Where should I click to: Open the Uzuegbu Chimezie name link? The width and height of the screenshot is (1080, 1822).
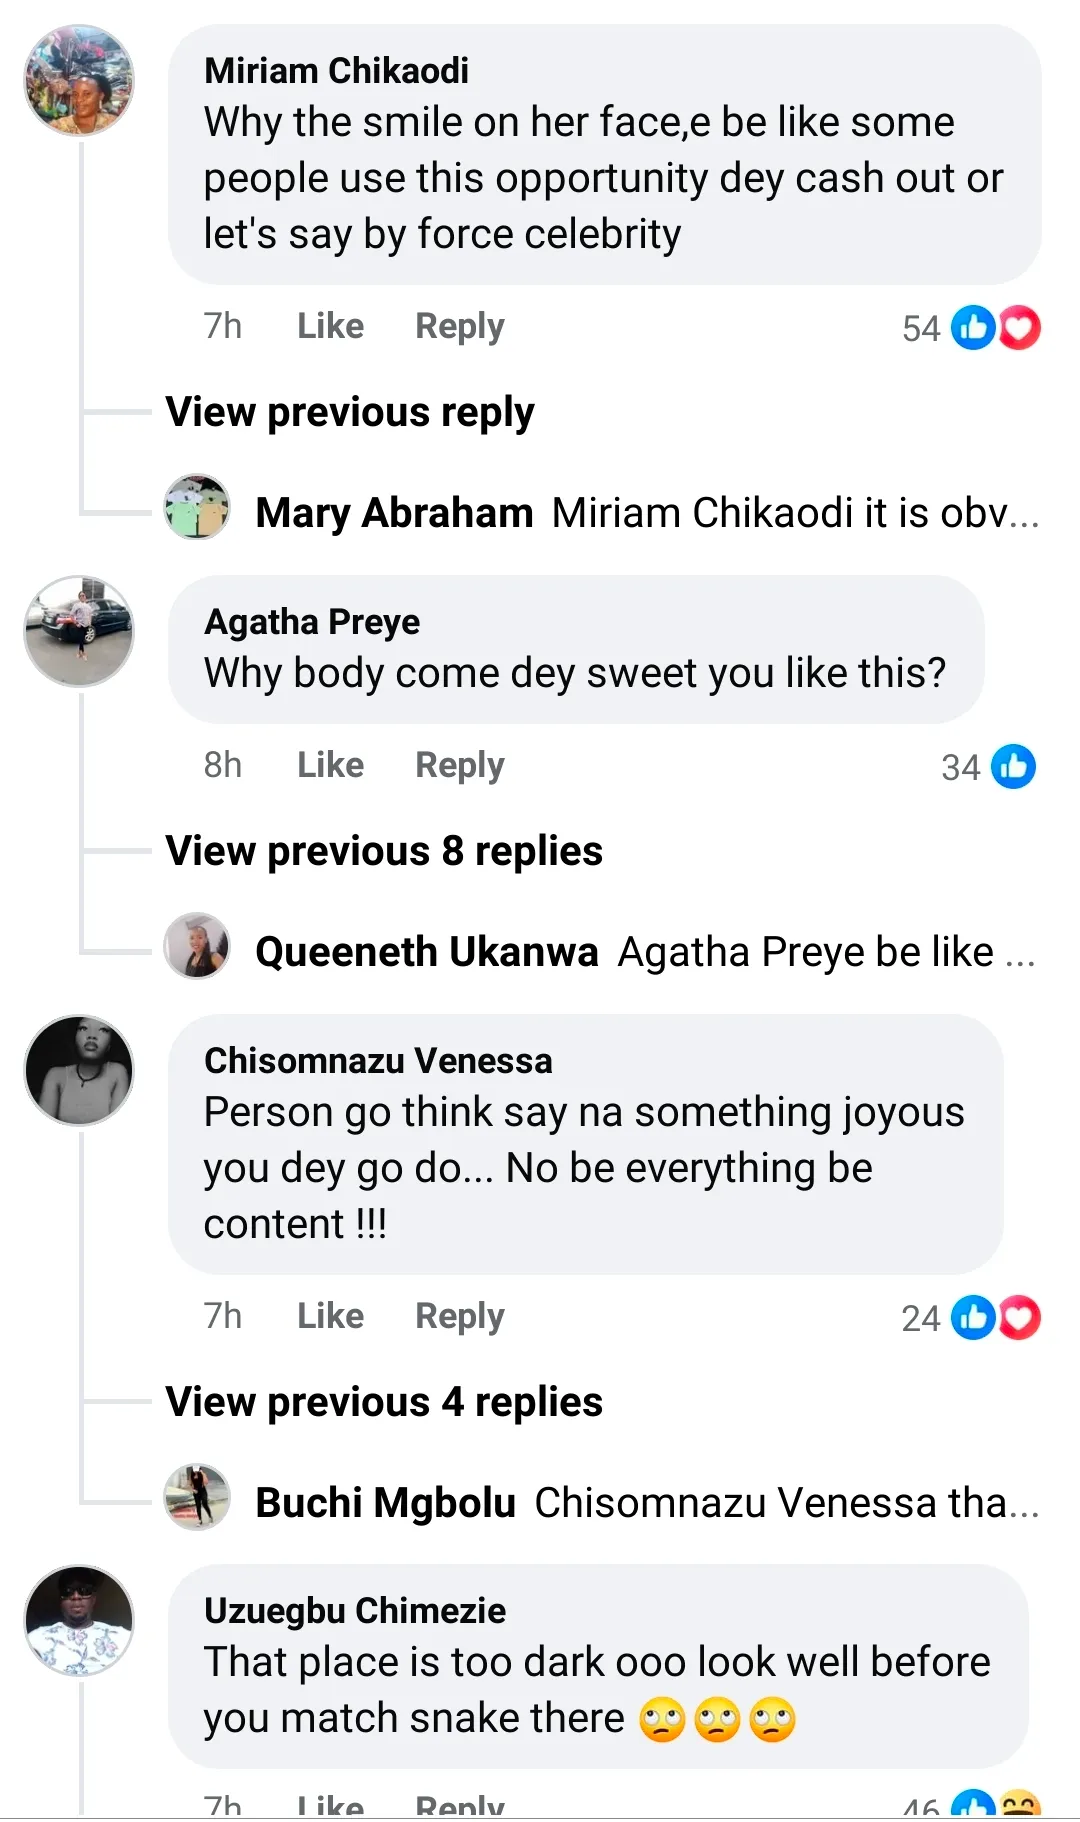pyautogui.click(x=355, y=1611)
